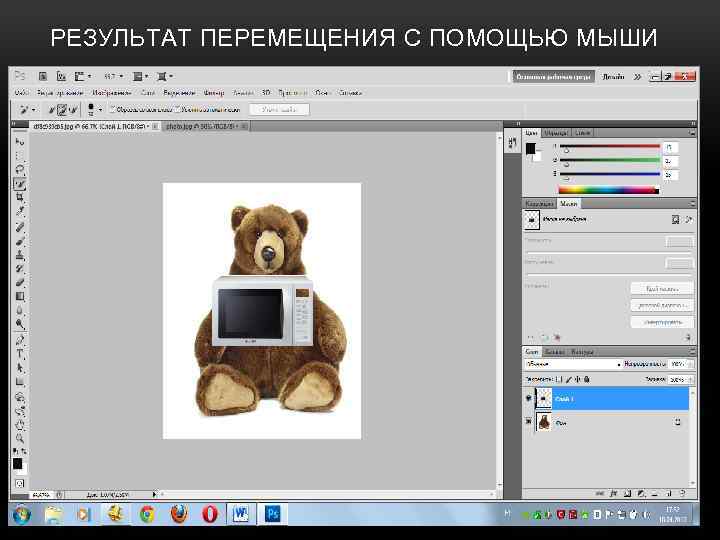The width and height of the screenshot is (720, 540).
Task: Toggle lock image pixels brush icon
Action: pos(568,379)
